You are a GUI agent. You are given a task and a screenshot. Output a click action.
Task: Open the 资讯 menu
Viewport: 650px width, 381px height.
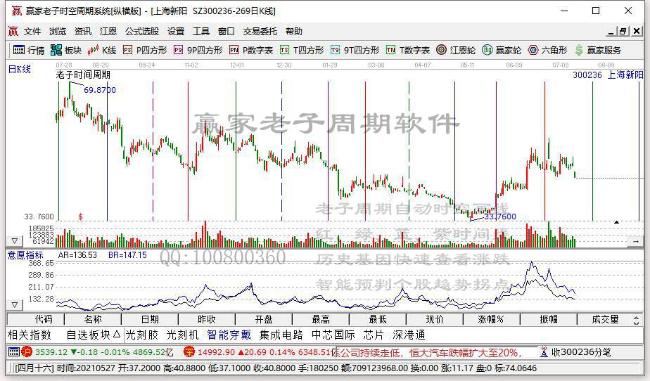(x=83, y=31)
